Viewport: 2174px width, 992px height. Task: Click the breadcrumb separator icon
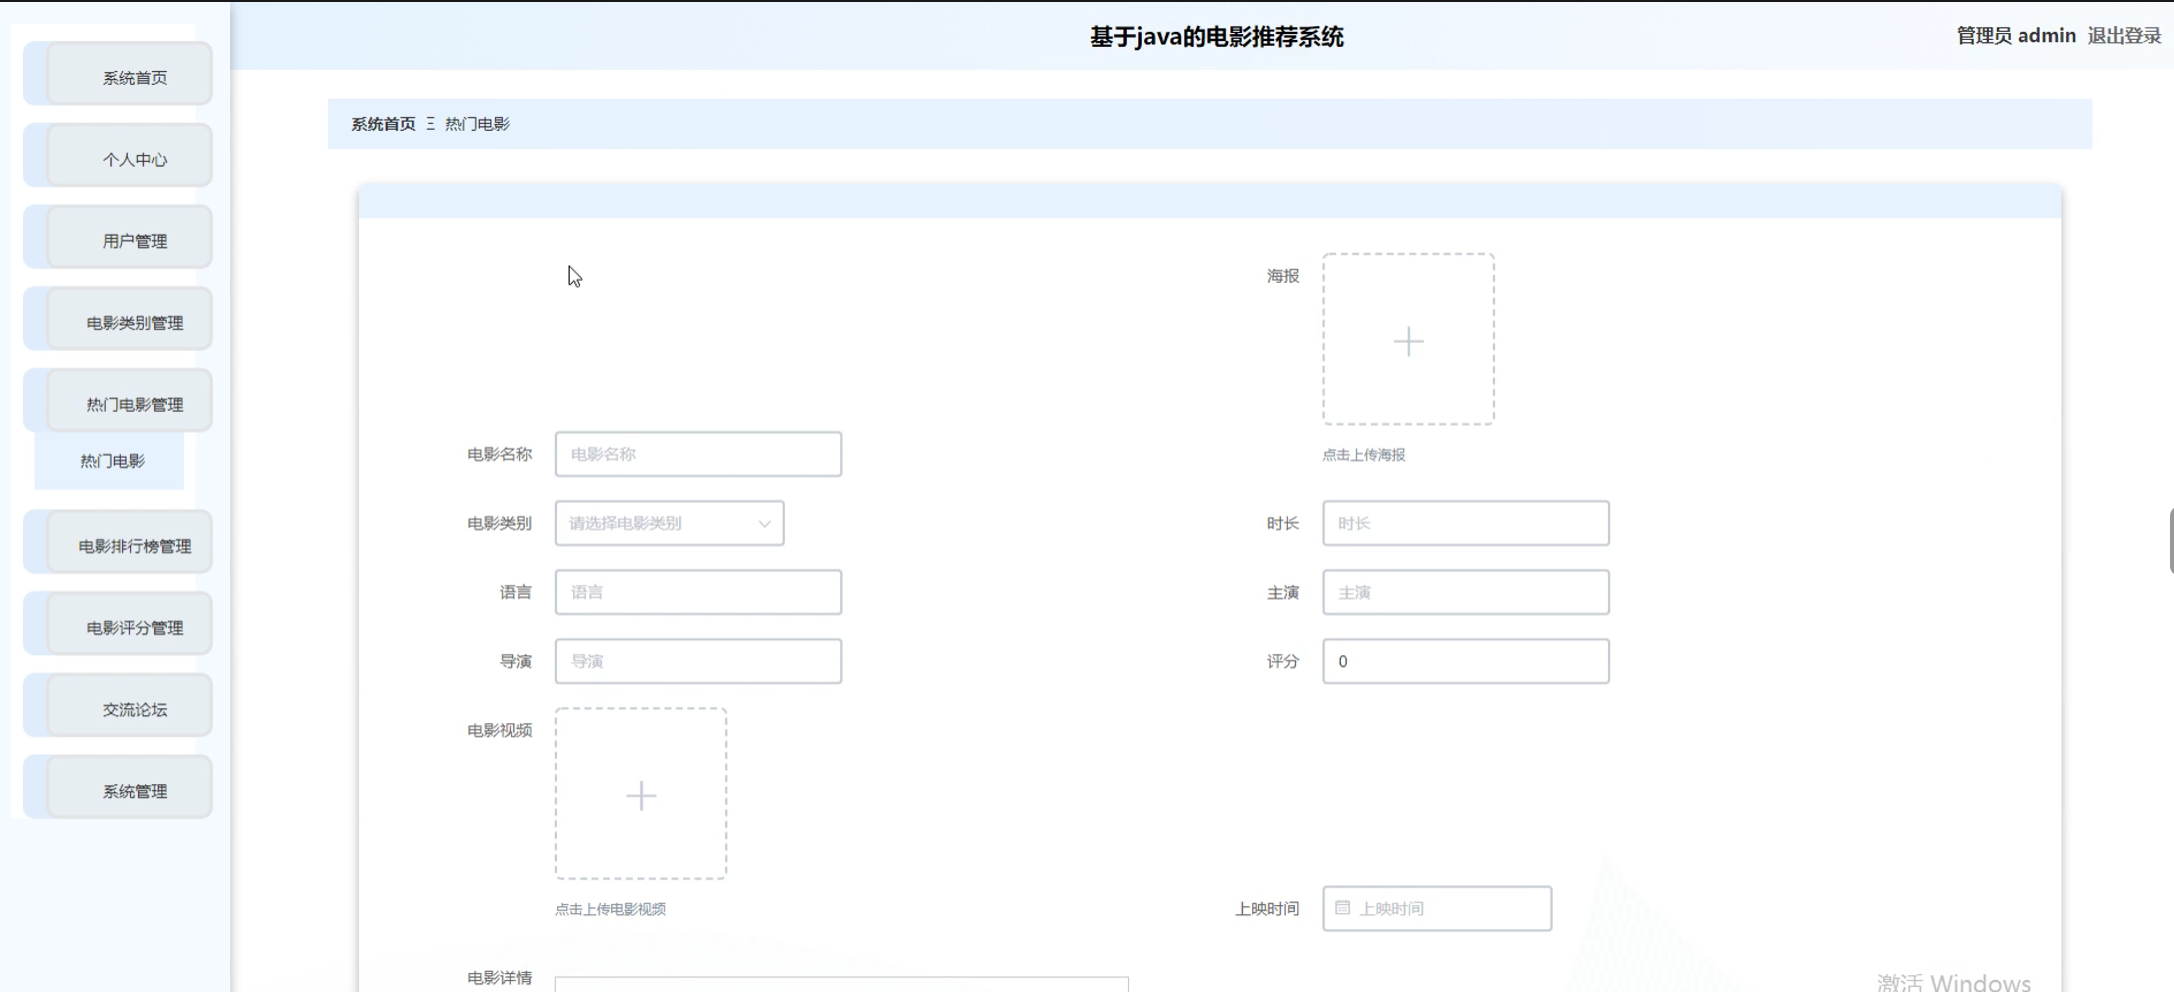(x=430, y=124)
